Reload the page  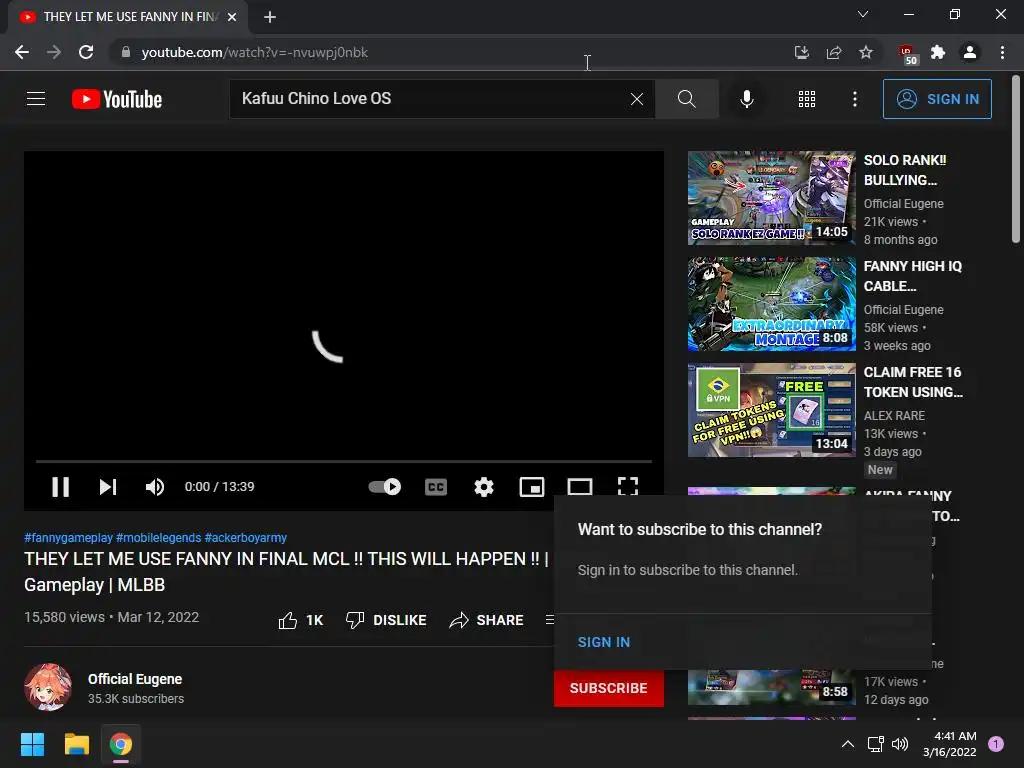click(86, 52)
